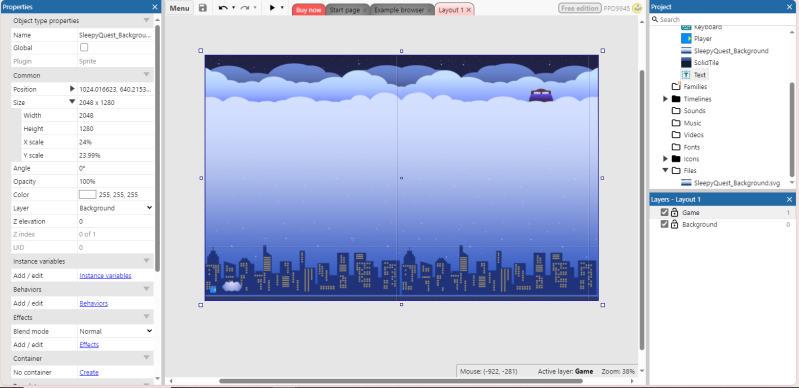Viewport: 799px width, 388px height.
Task: Open the Layer dropdown showing Background
Action: pyautogui.click(x=116, y=208)
